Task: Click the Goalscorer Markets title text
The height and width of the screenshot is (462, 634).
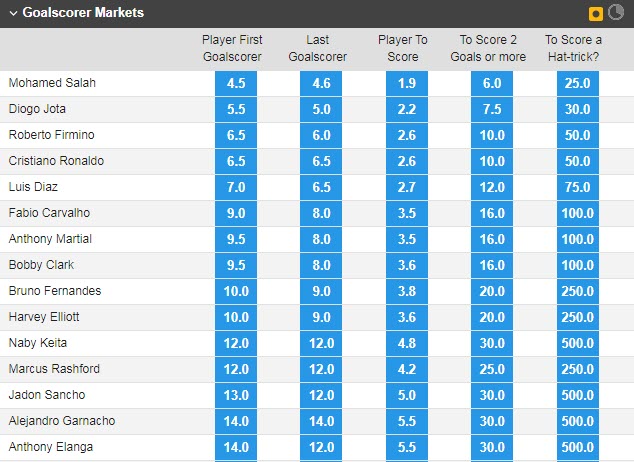Action: (83, 14)
